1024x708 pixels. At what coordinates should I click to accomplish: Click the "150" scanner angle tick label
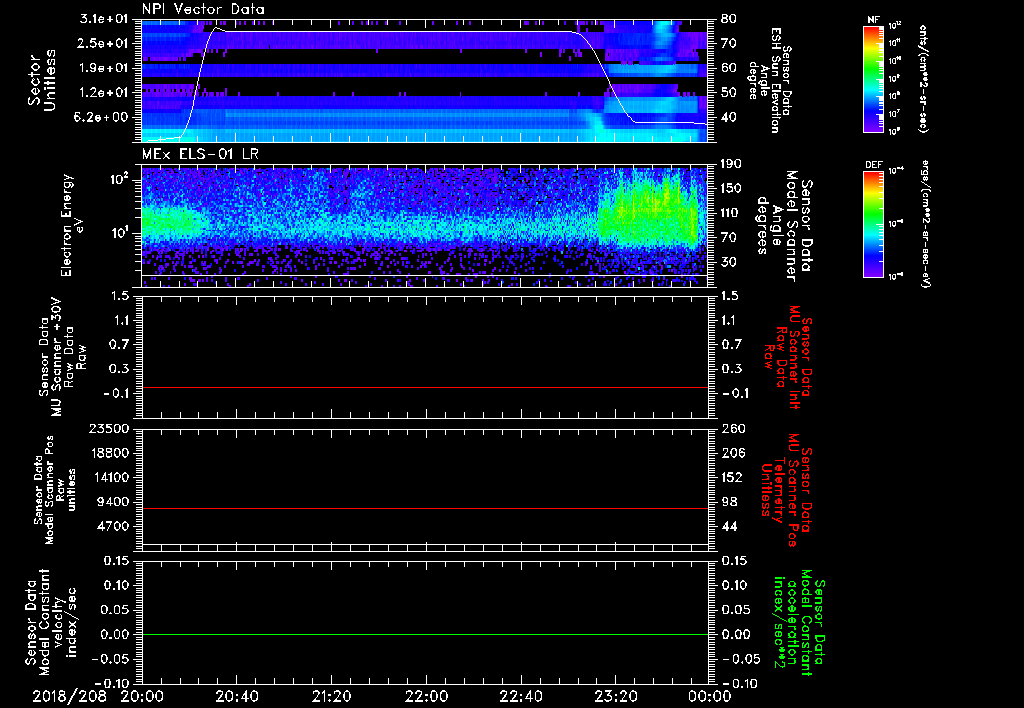pos(731,189)
